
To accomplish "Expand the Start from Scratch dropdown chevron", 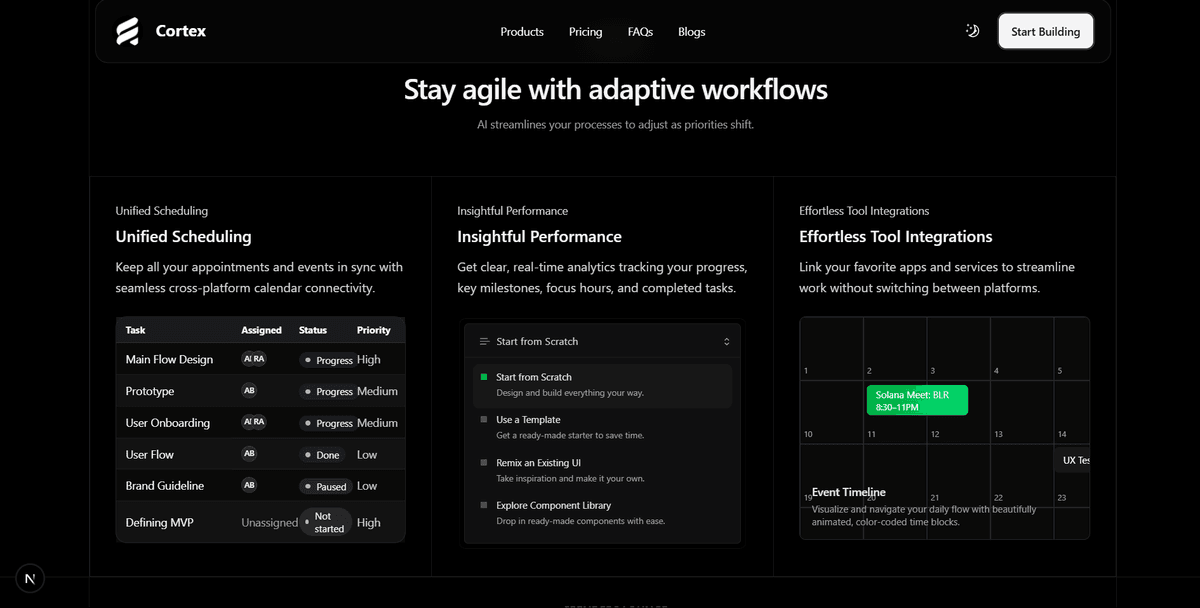I will click(727, 342).
